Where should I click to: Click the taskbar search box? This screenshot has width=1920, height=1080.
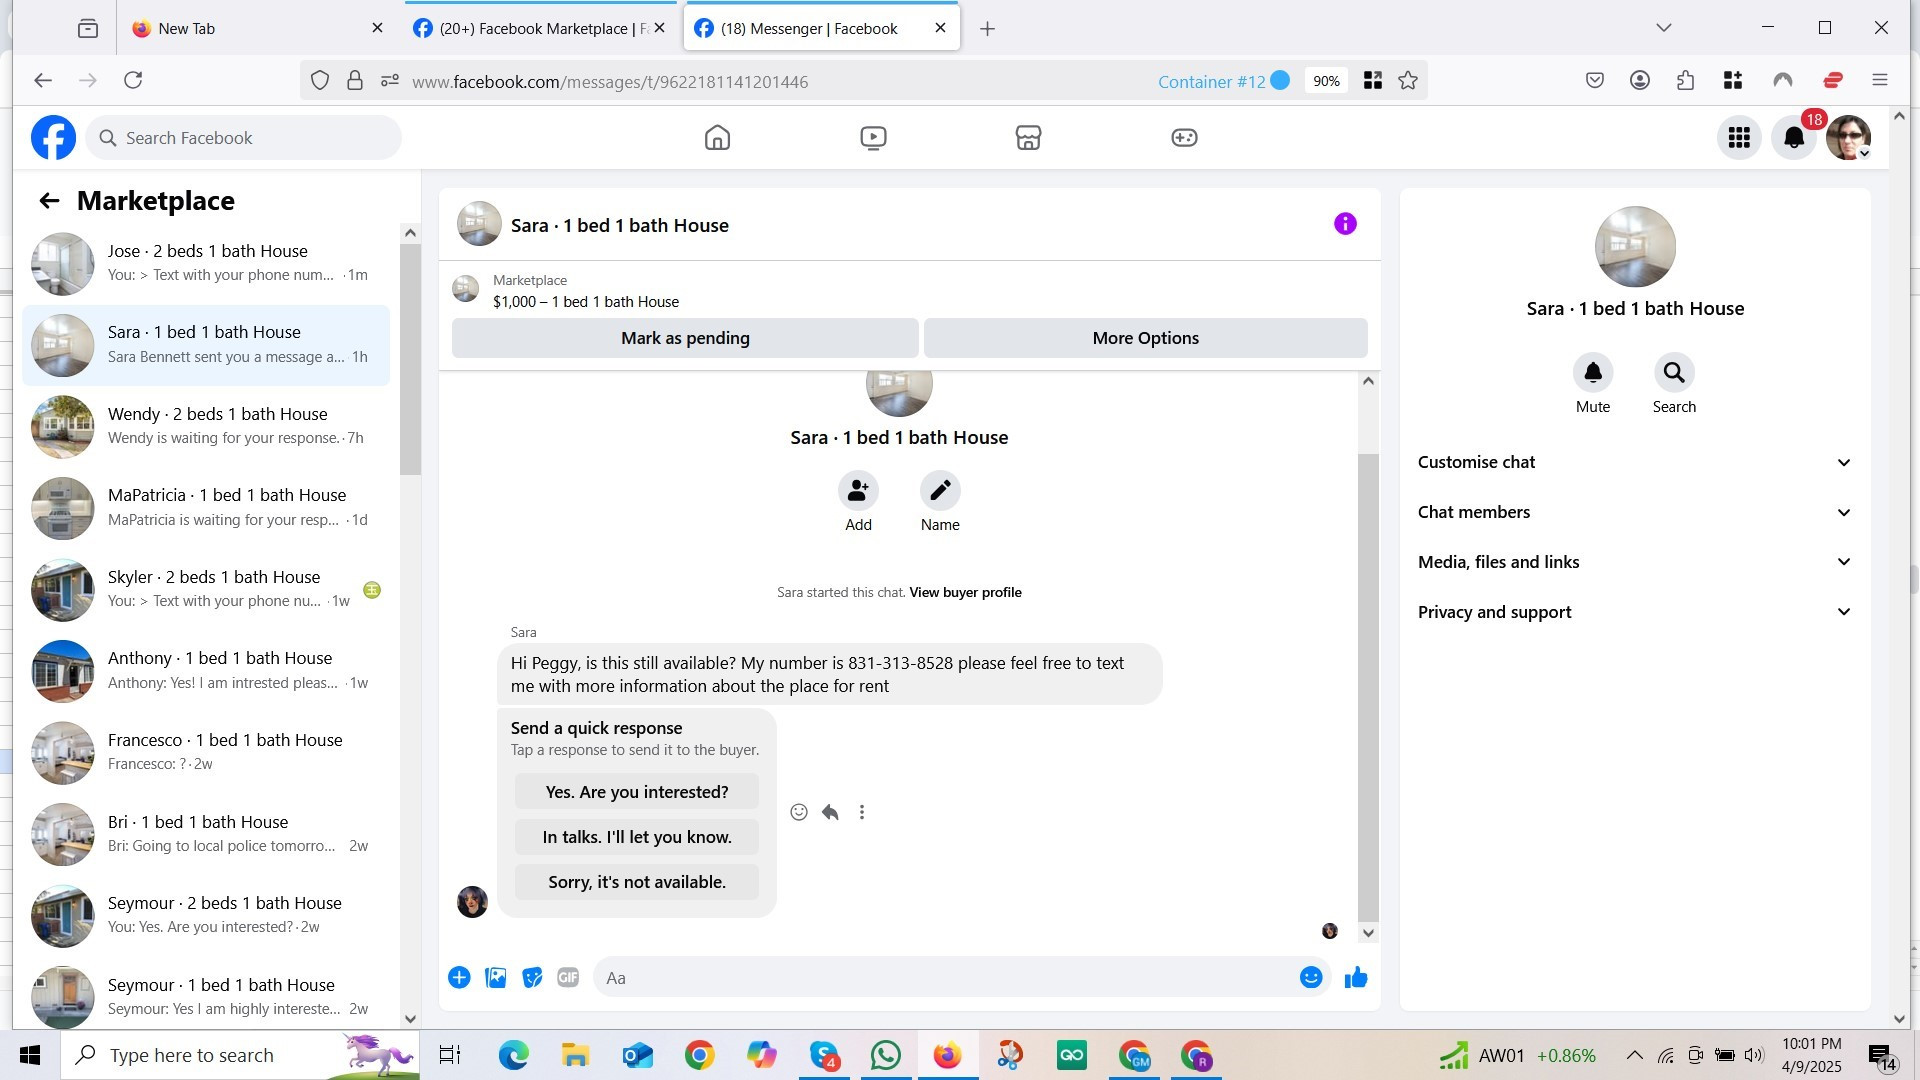pos(240,1055)
